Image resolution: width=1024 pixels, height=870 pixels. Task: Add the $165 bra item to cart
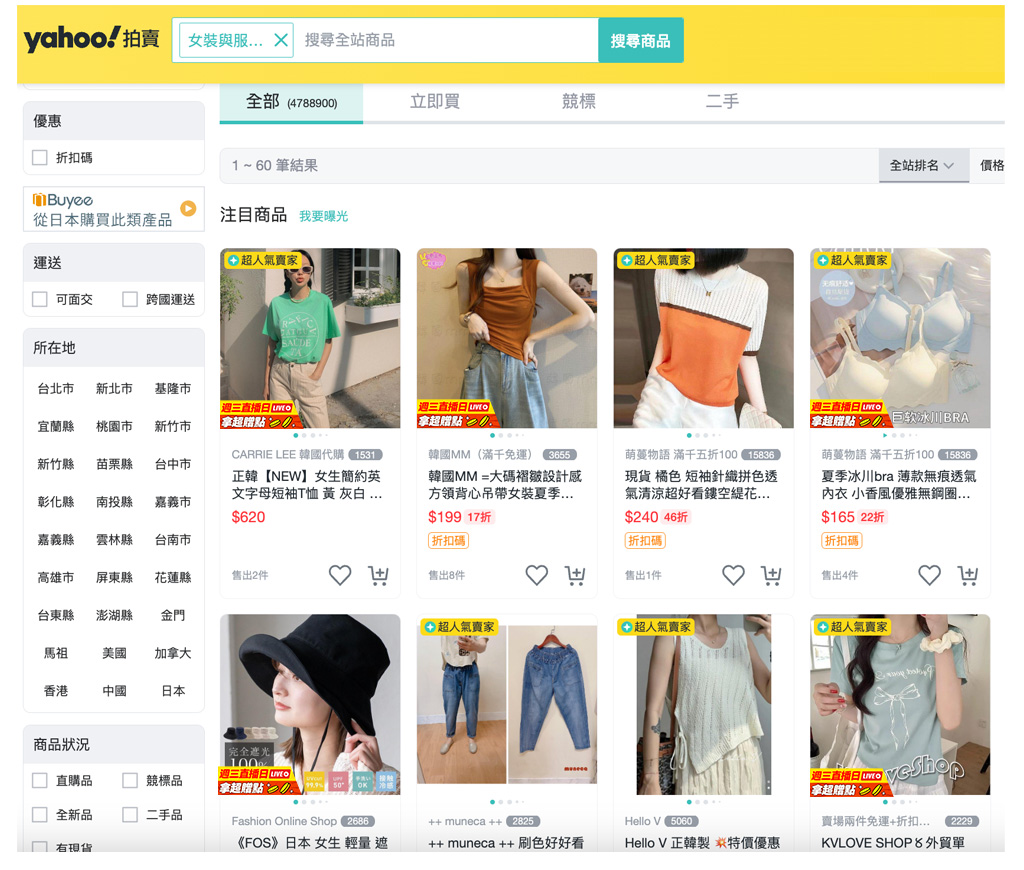click(968, 575)
